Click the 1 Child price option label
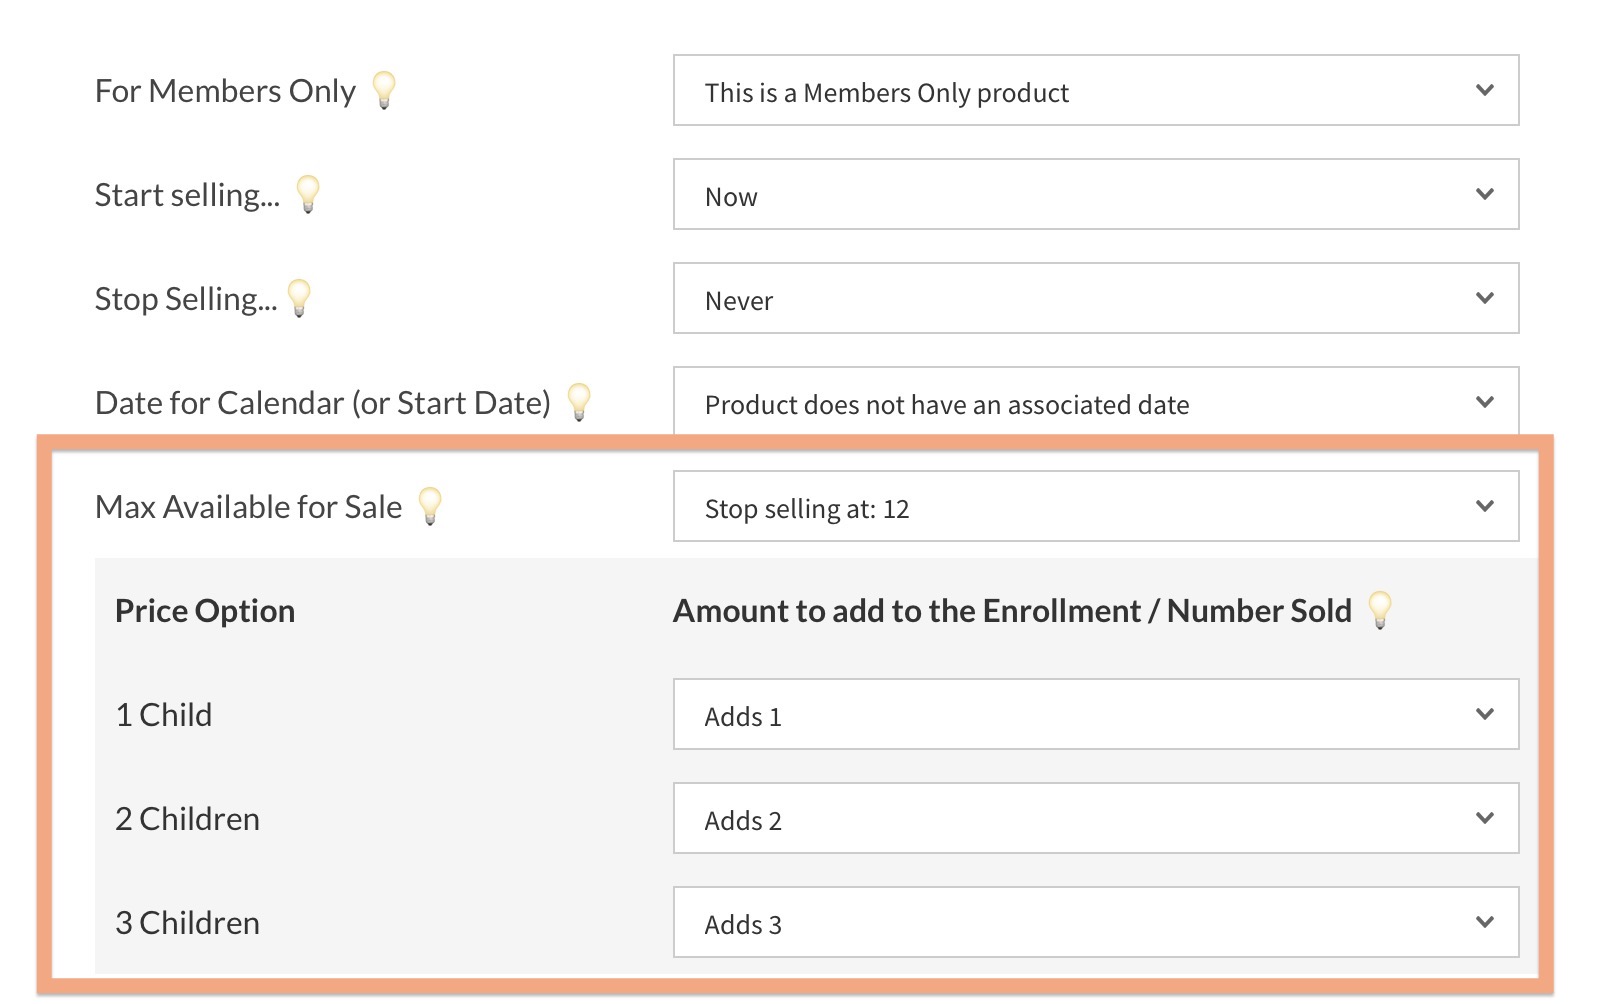 164,715
